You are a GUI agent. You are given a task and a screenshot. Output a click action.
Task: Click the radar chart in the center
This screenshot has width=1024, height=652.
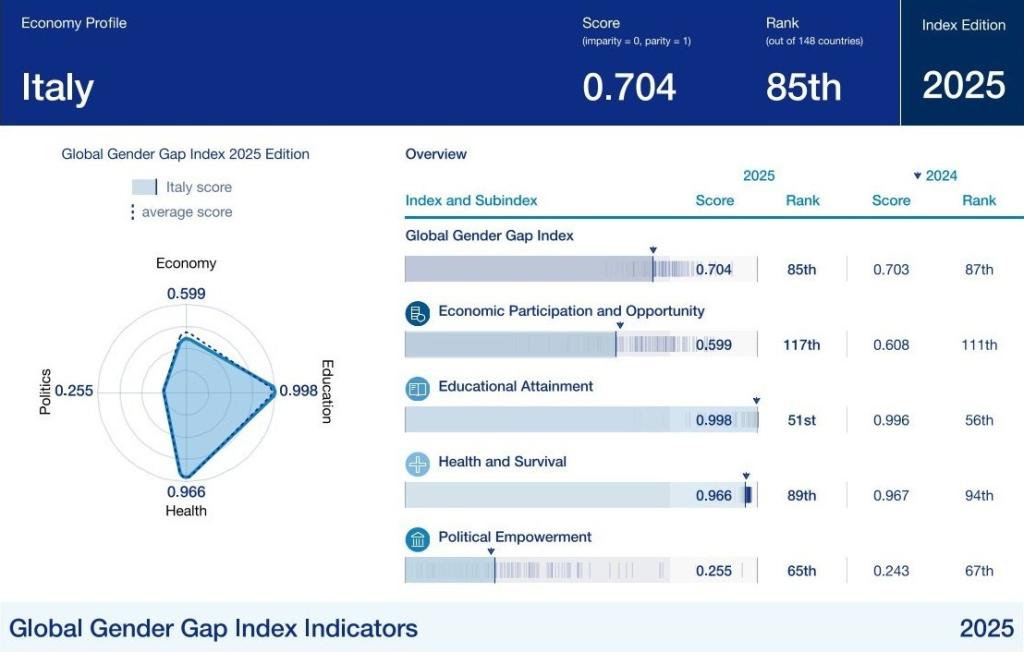click(x=186, y=392)
